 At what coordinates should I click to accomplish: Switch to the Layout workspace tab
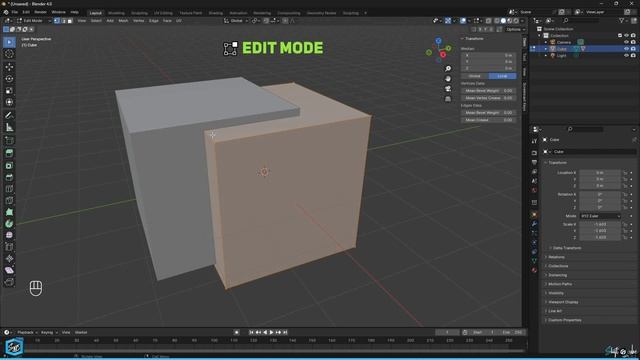pos(96,13)
